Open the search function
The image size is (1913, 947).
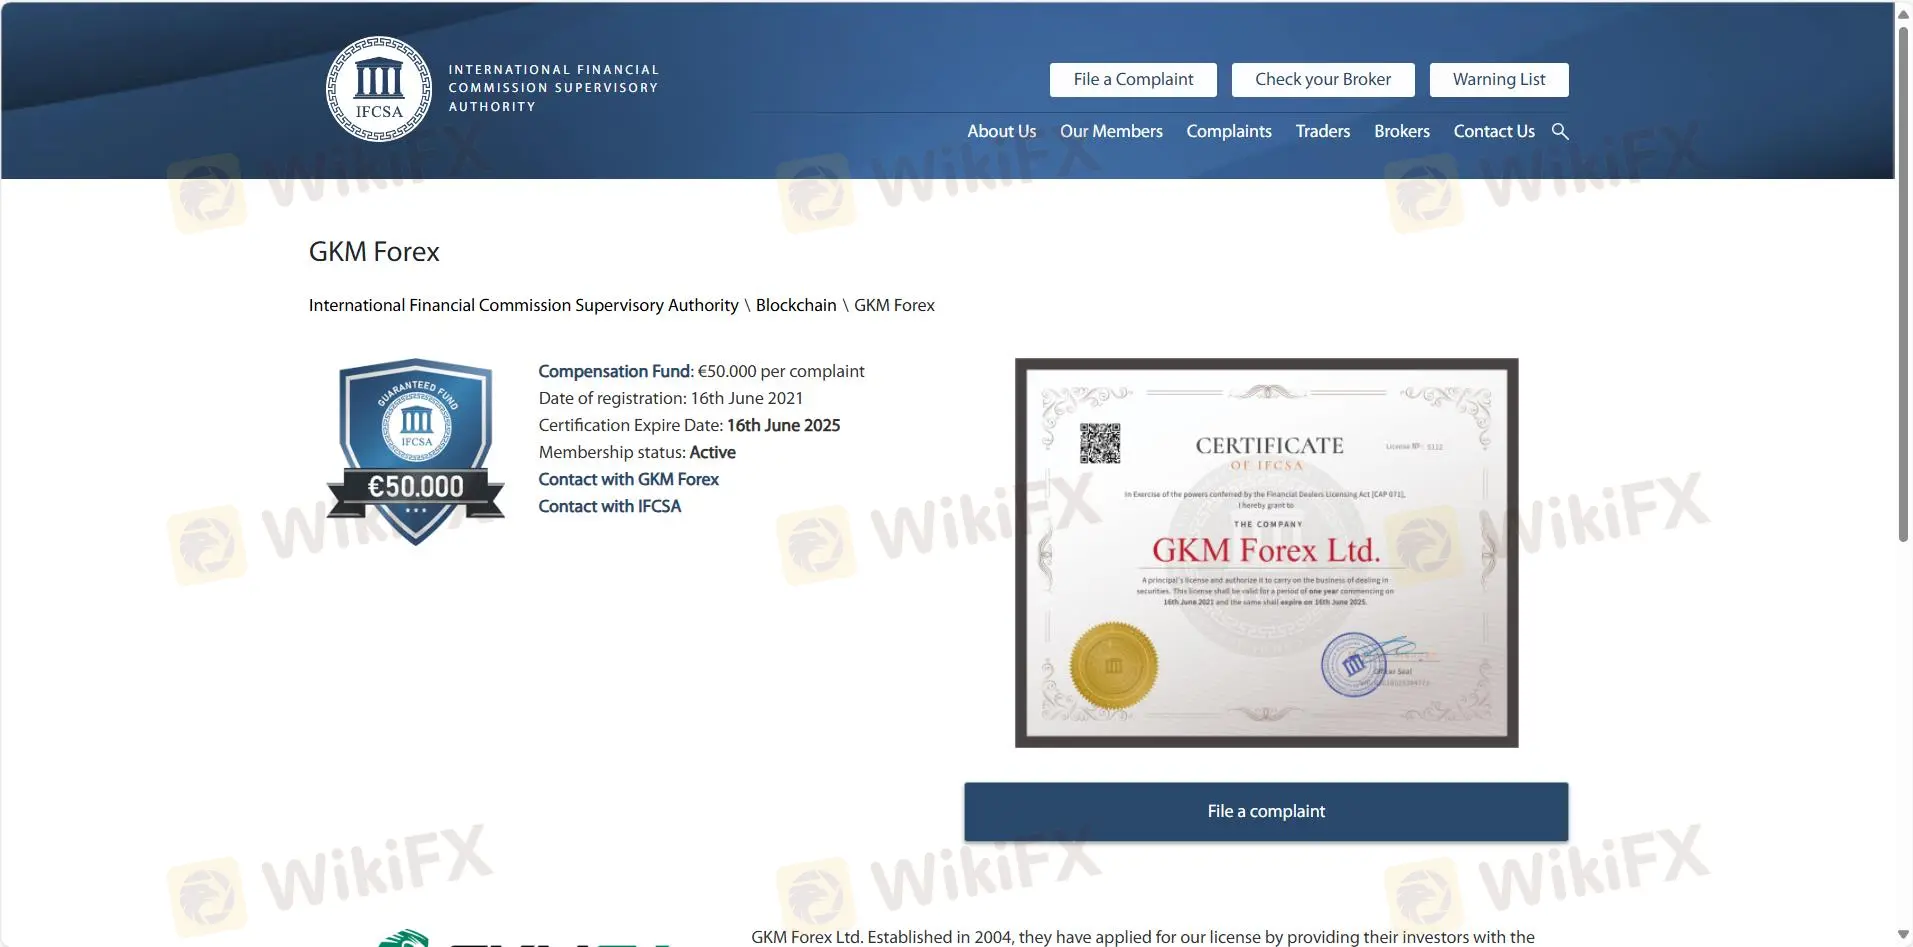(x=1560, y=131)
